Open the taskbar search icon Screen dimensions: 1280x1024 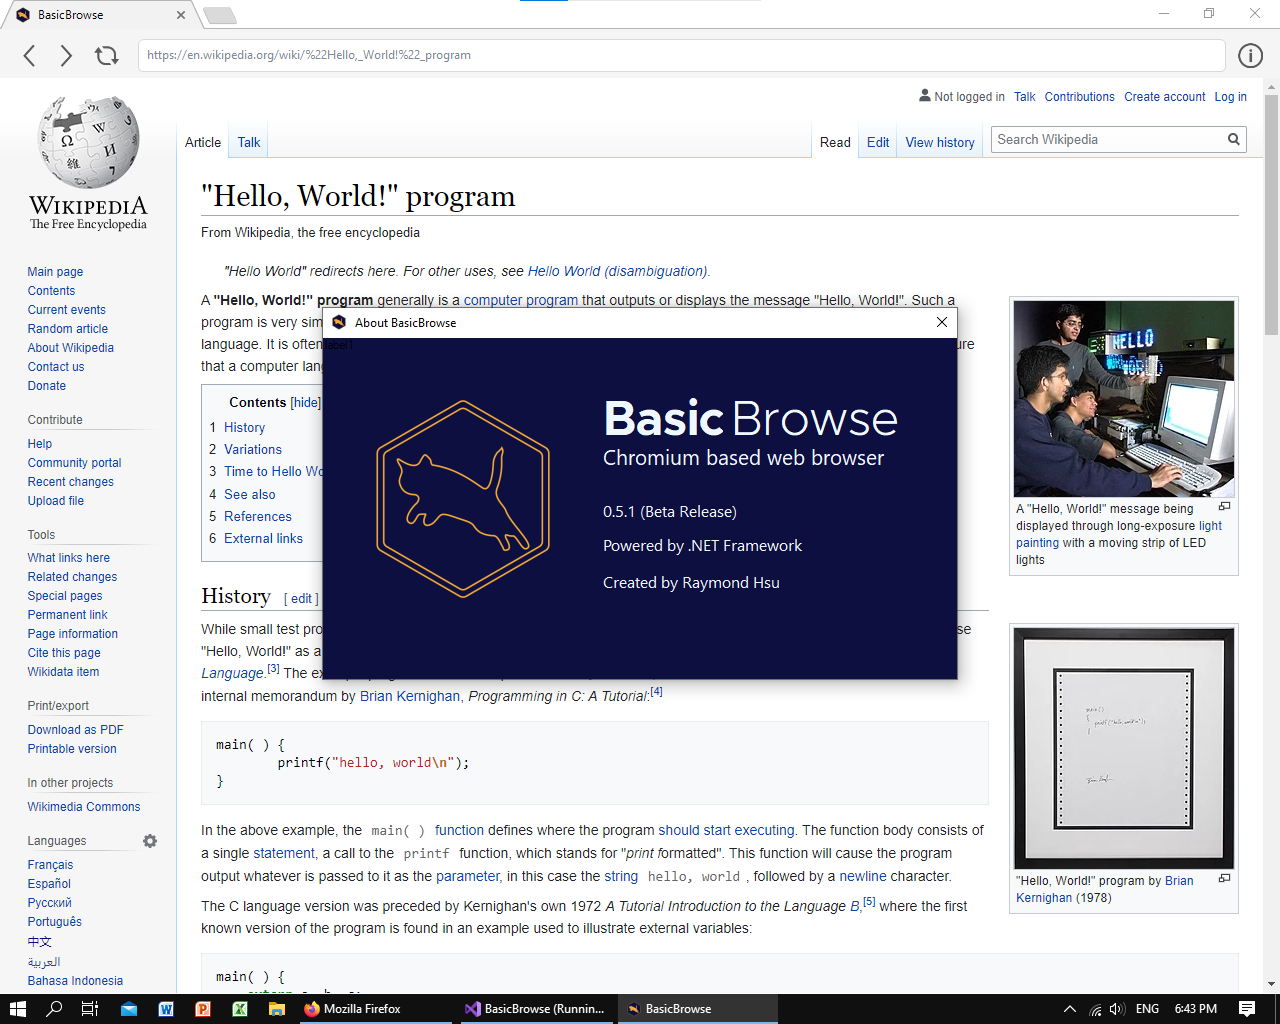[54, 1009]
